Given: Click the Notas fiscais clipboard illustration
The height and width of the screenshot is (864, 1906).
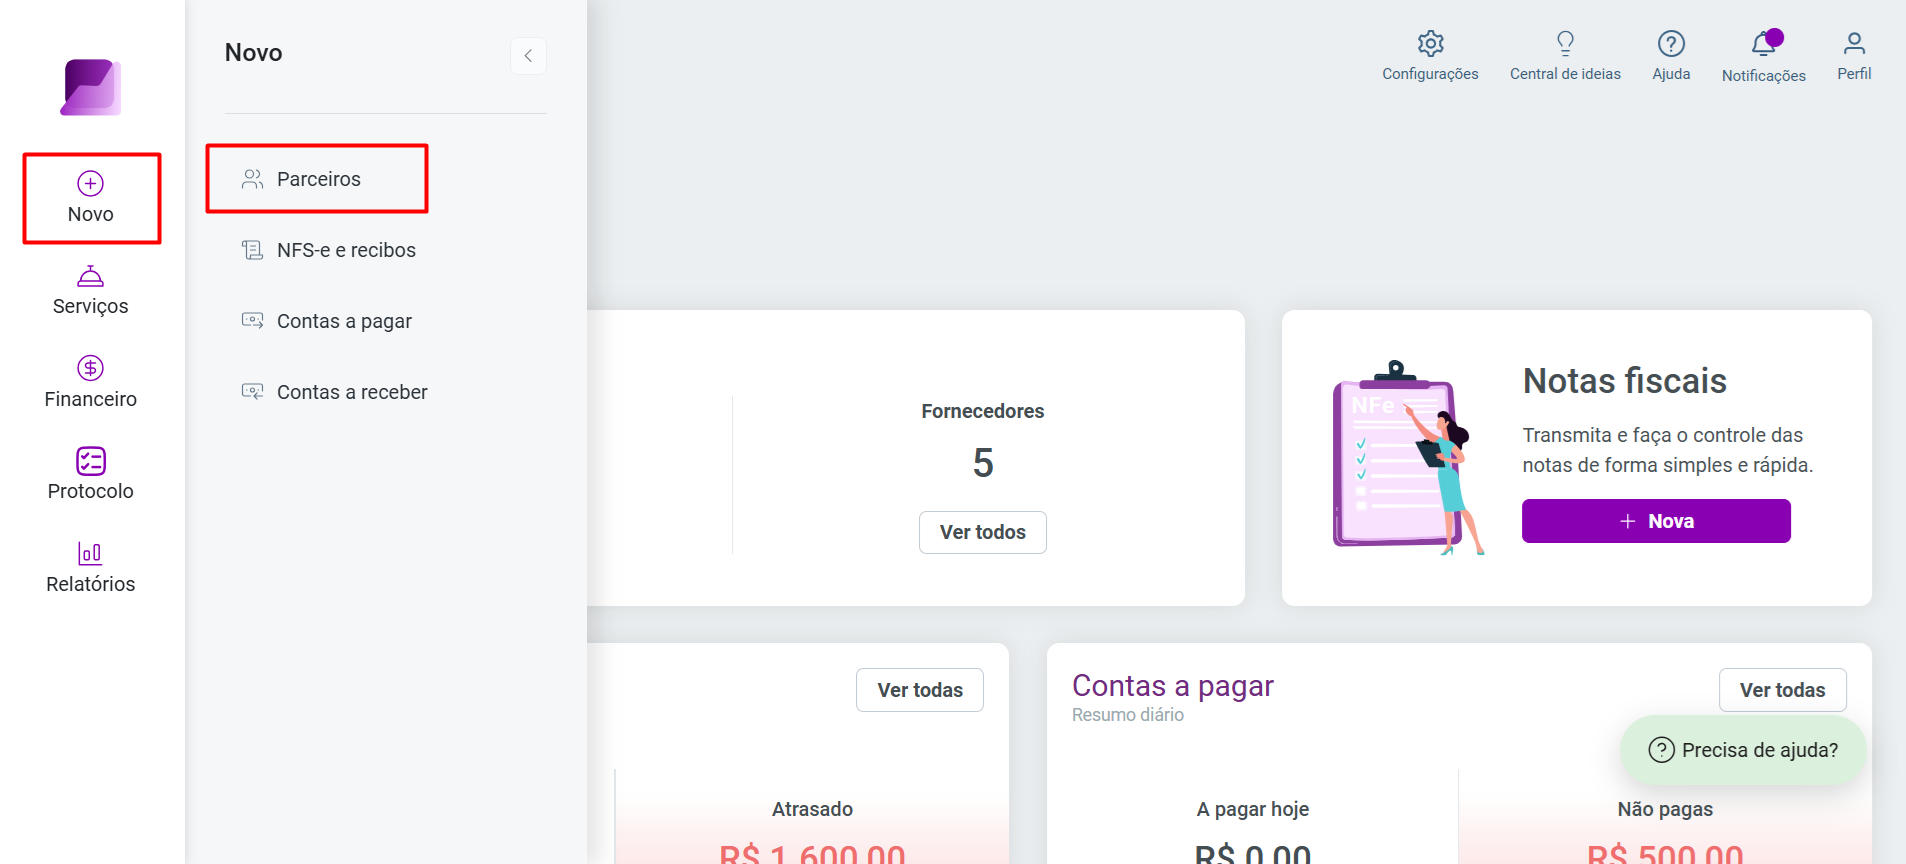Looking at the screenshot, I should (1408, 458).
